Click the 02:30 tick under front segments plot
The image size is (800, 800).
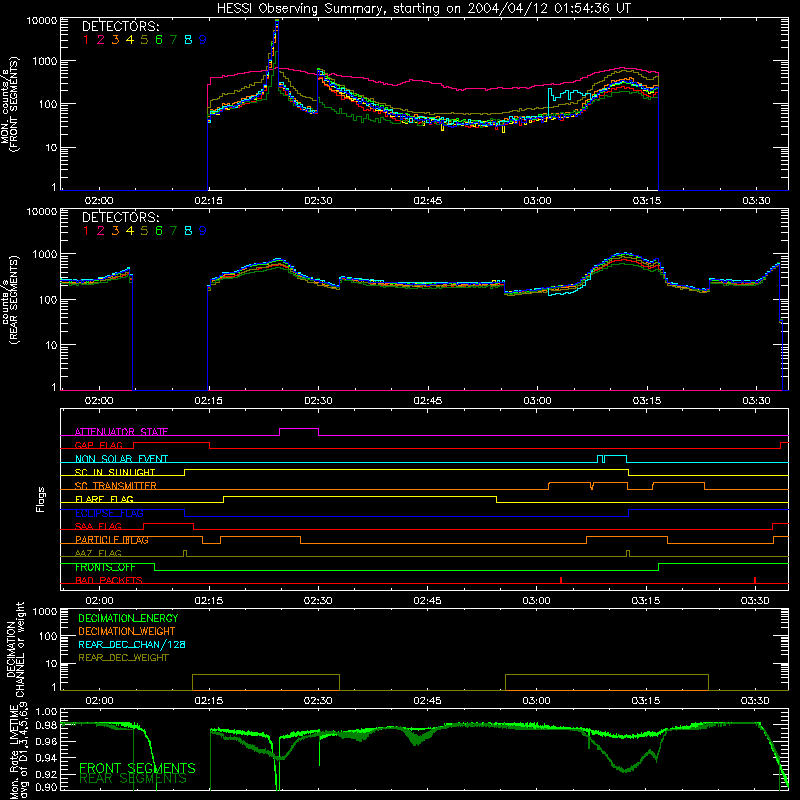318,201
